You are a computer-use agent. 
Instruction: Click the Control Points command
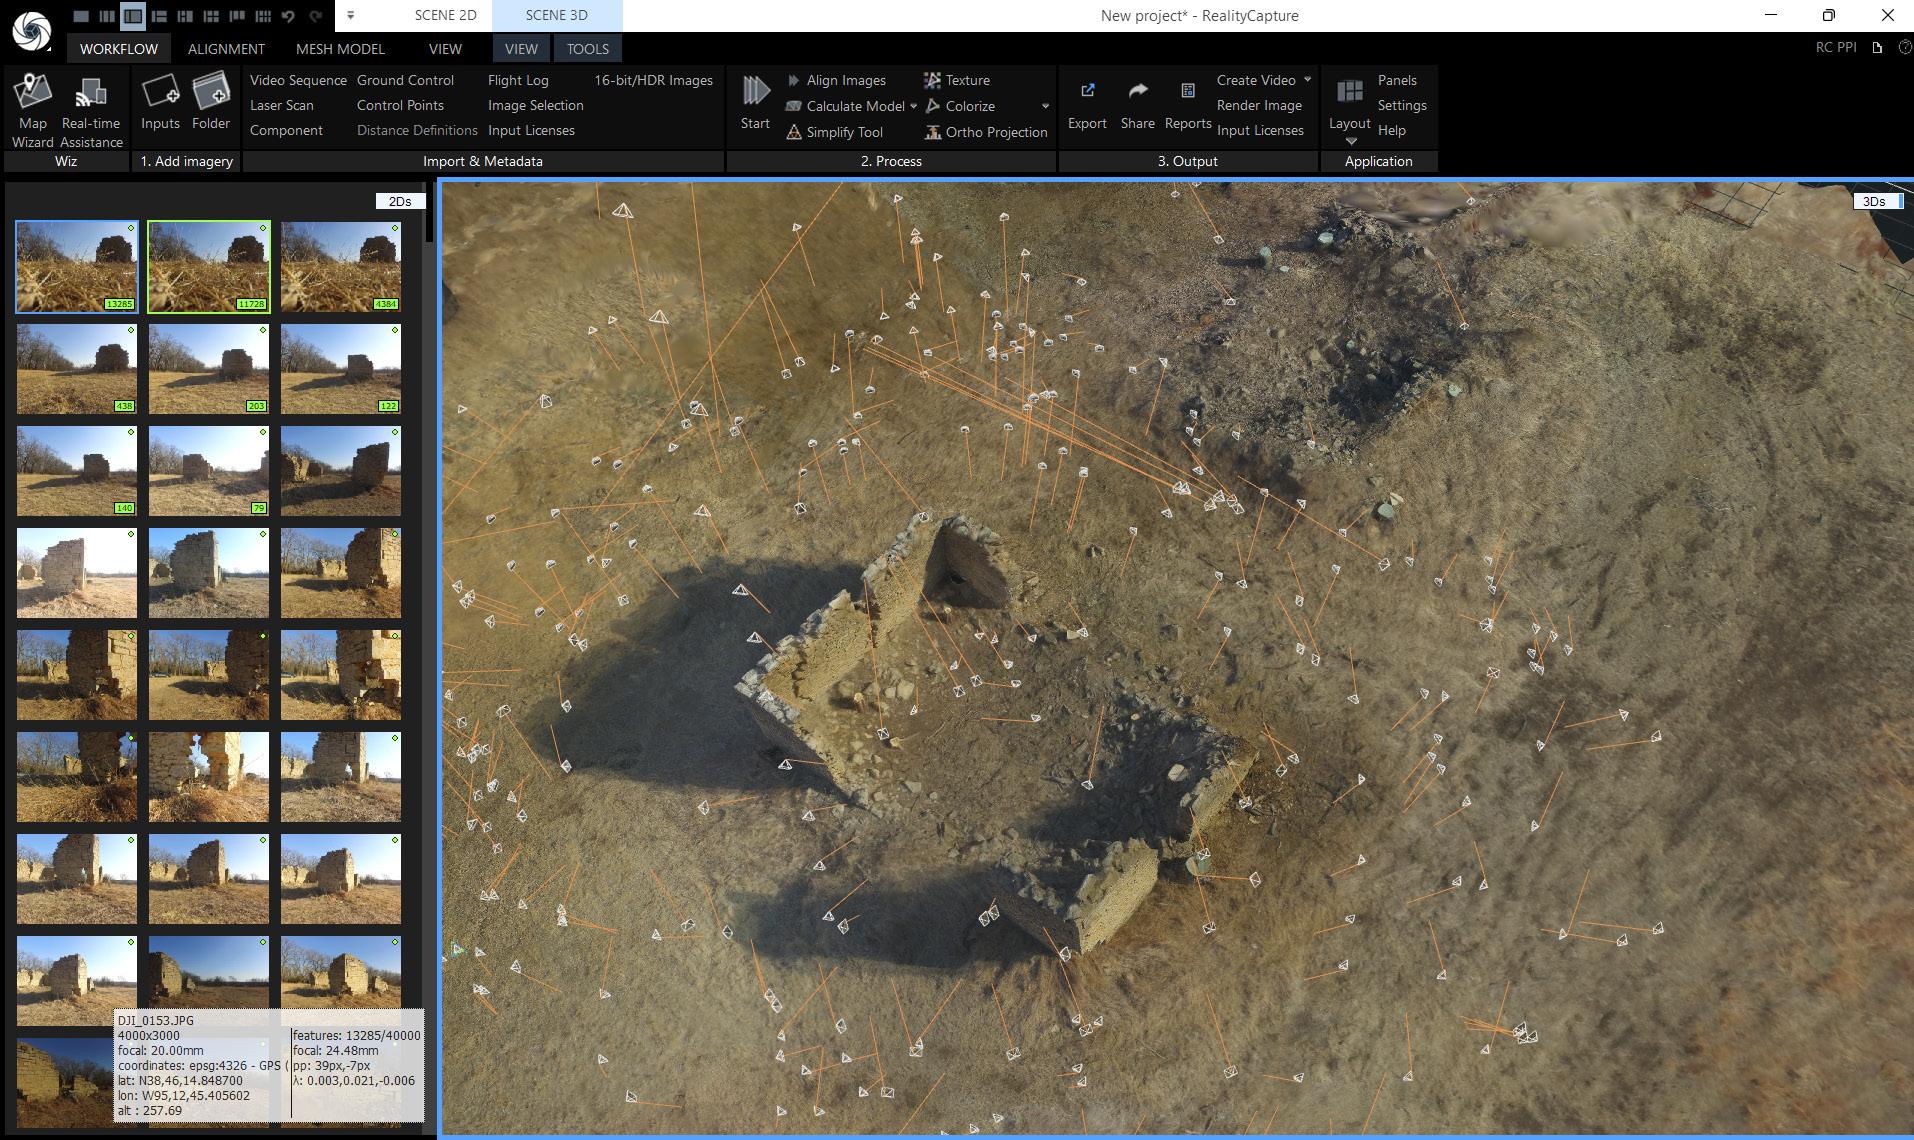pyautogui.click(x=400, y=105)
